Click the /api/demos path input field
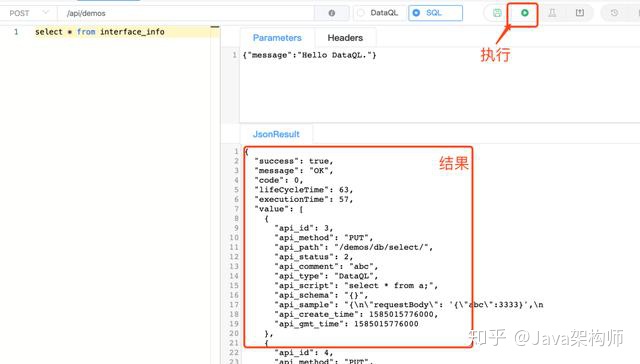 (x=190, y=13)
